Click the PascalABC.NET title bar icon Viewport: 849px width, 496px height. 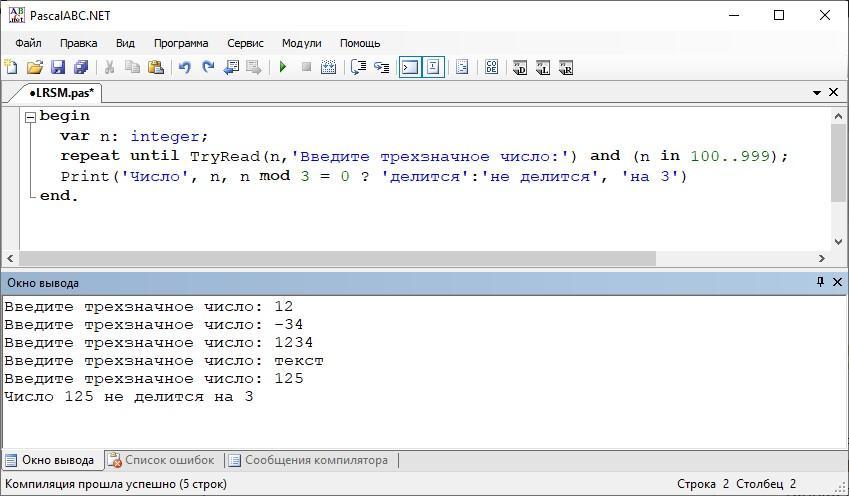[x=17, y=15]
